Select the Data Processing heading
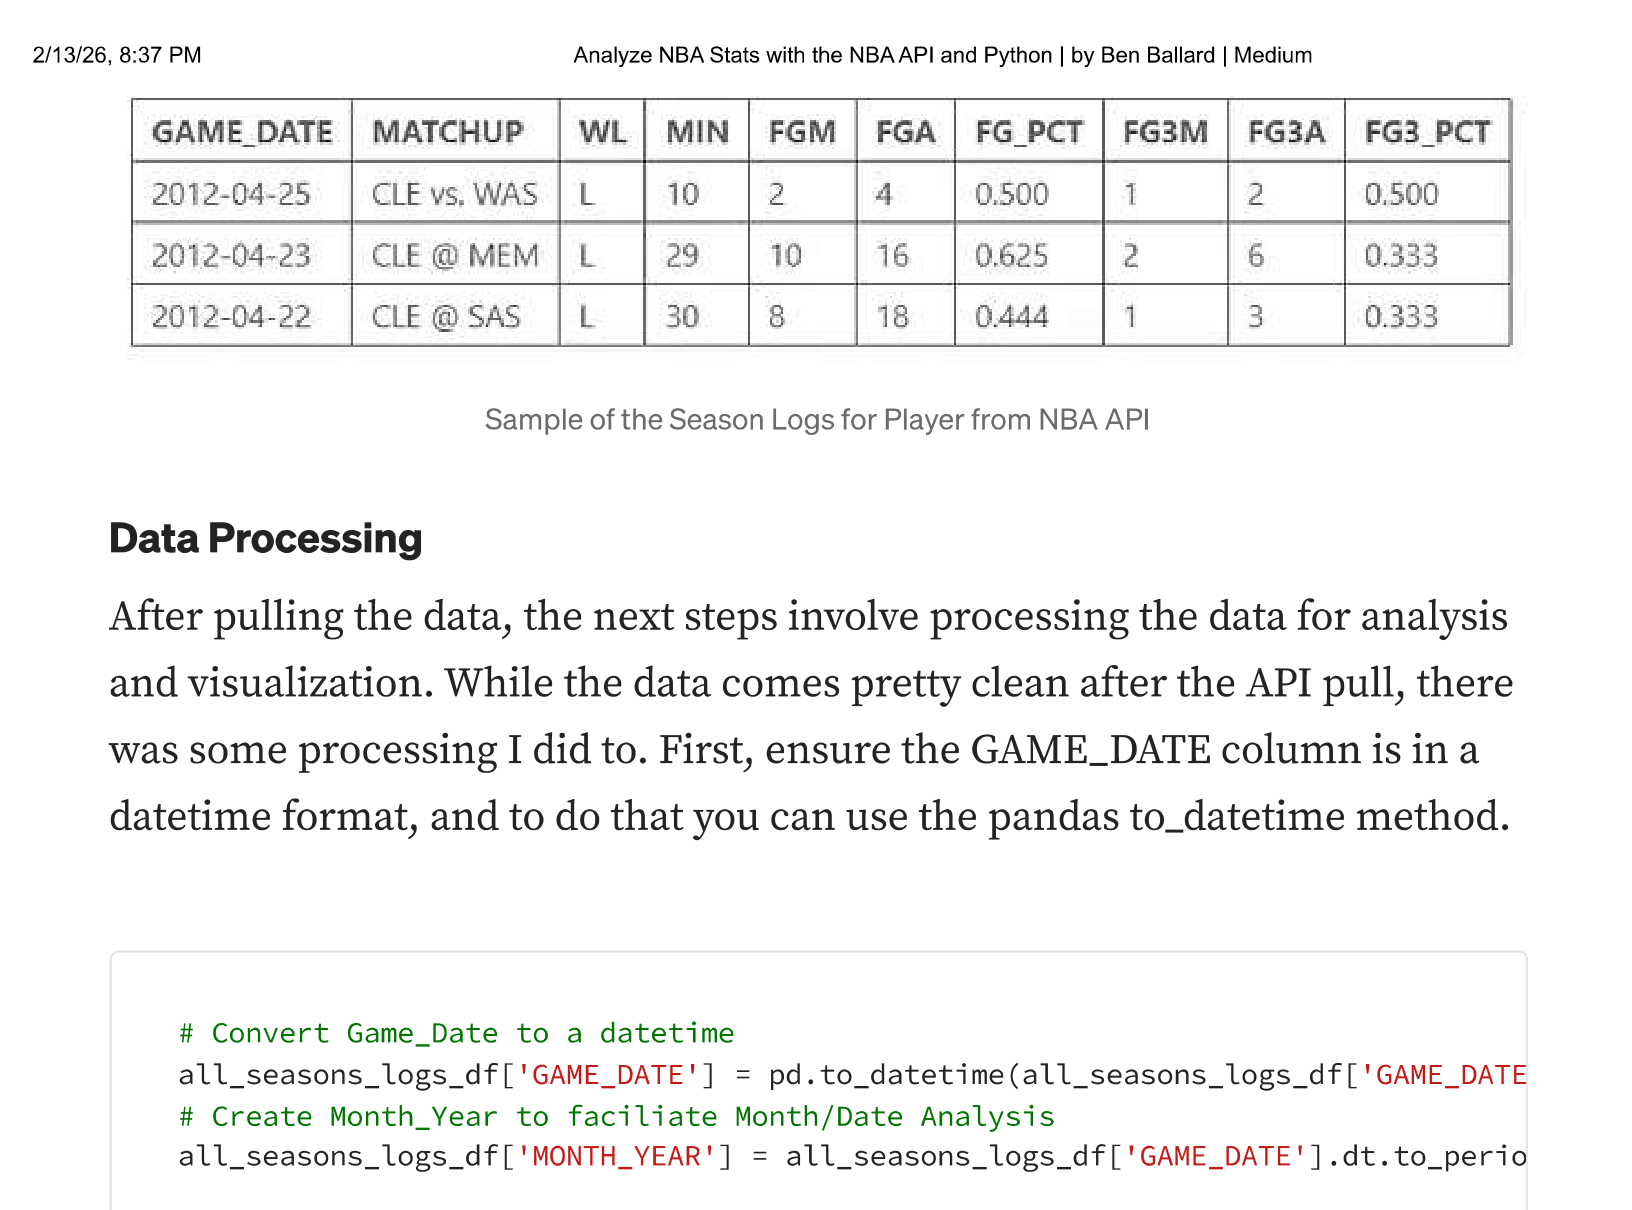This screenshot has height=1210, width=1632. (265, 538)
